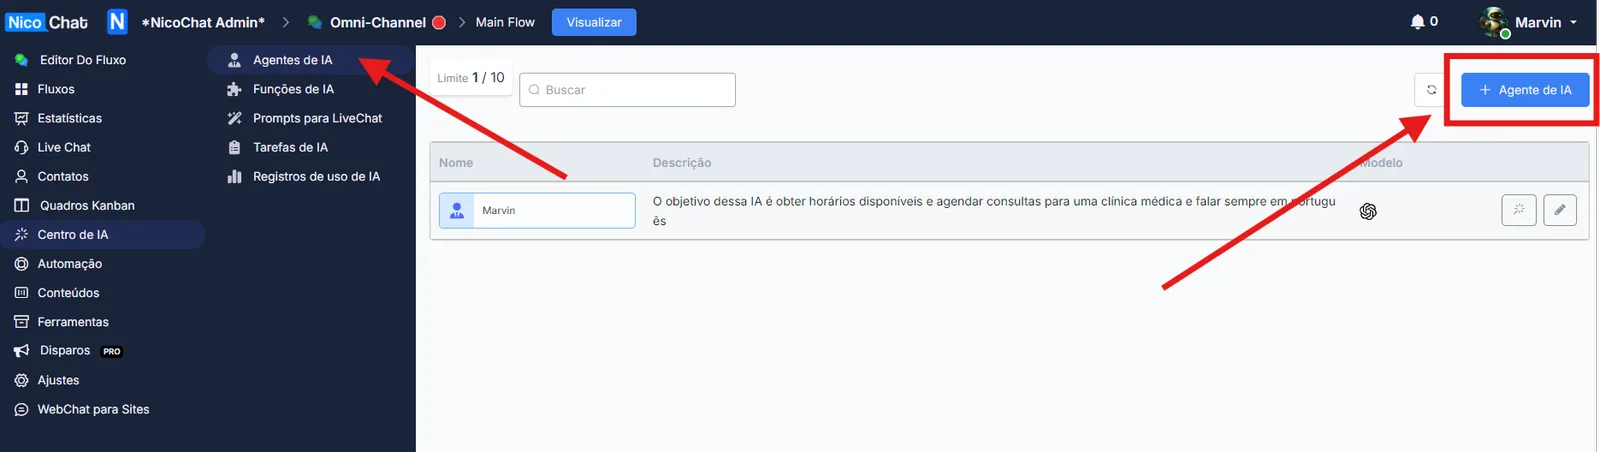1600x452 pixels.
Task: Click the Centro de IA sparkle icon
Action: pos(22,235)
